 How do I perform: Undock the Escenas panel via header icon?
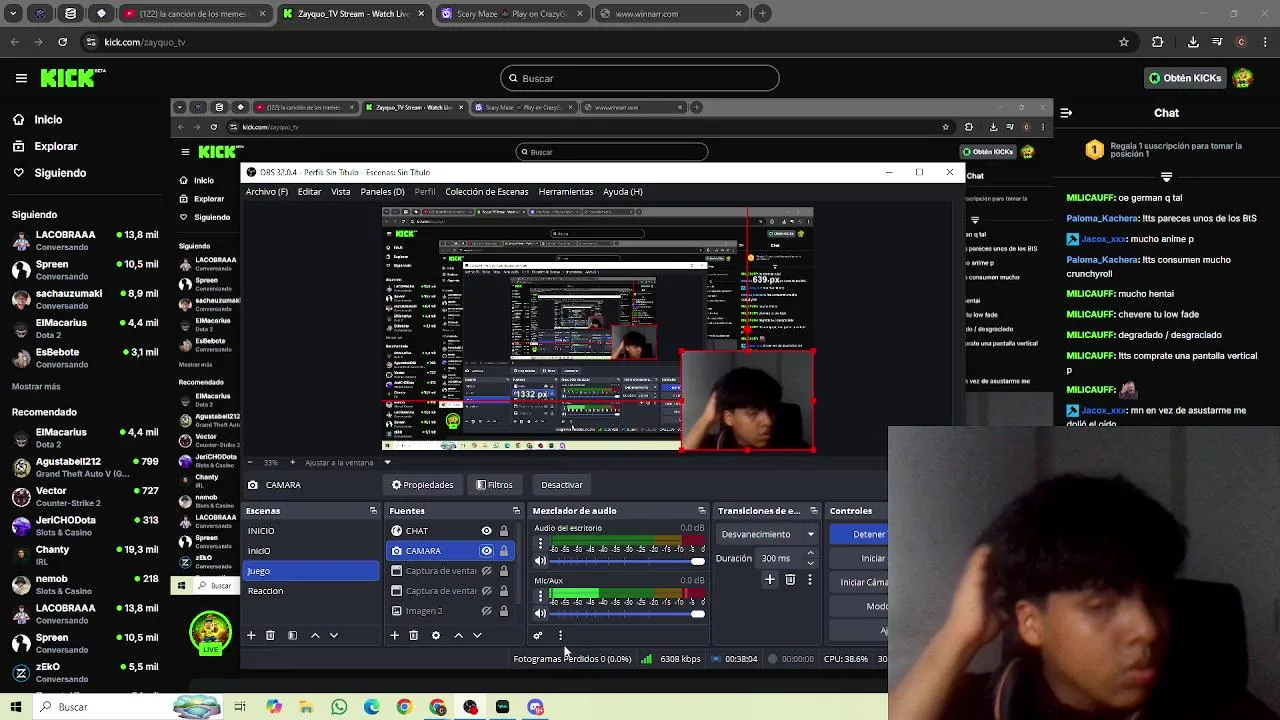click(373, 511)
